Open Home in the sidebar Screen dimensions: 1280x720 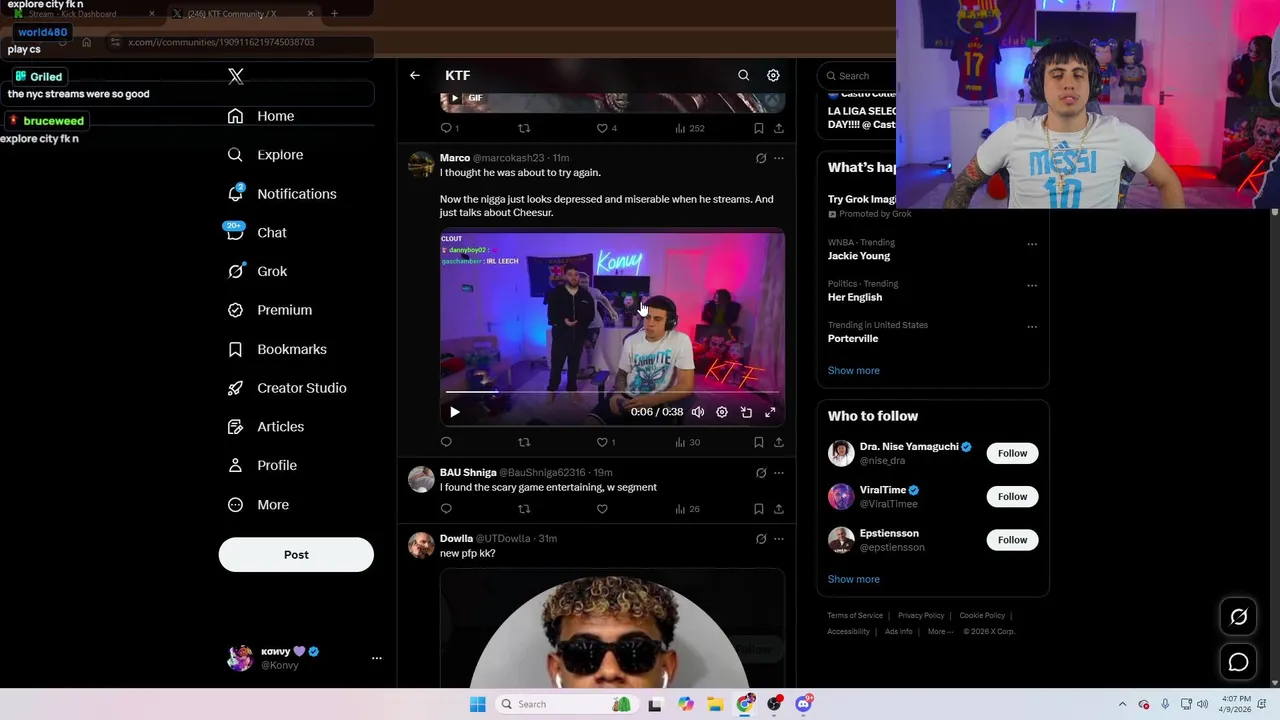[261, 116]
